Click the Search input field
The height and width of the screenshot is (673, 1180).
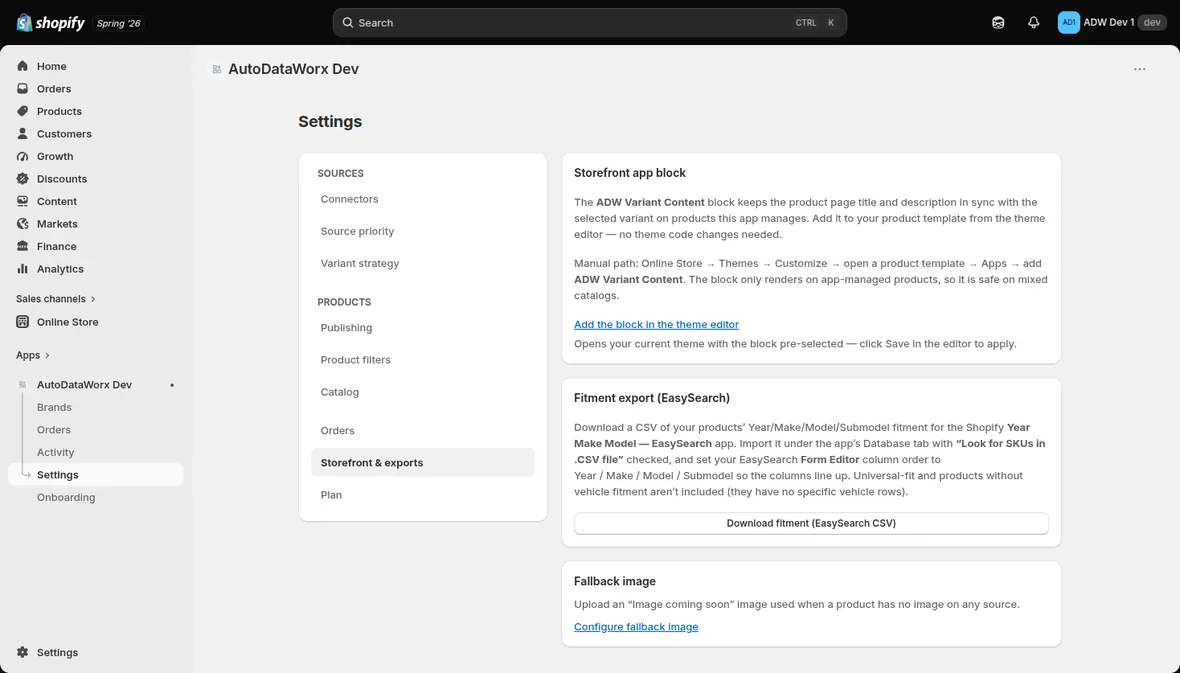click(590, 23)
